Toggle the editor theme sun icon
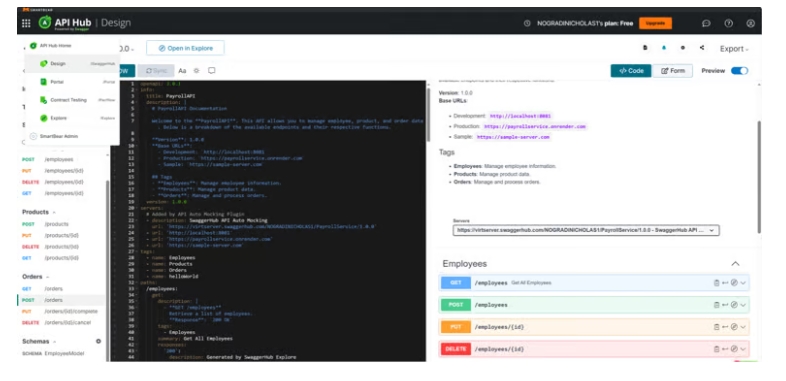This screenshot has height=381, width=786. click(x=196, y=71)
